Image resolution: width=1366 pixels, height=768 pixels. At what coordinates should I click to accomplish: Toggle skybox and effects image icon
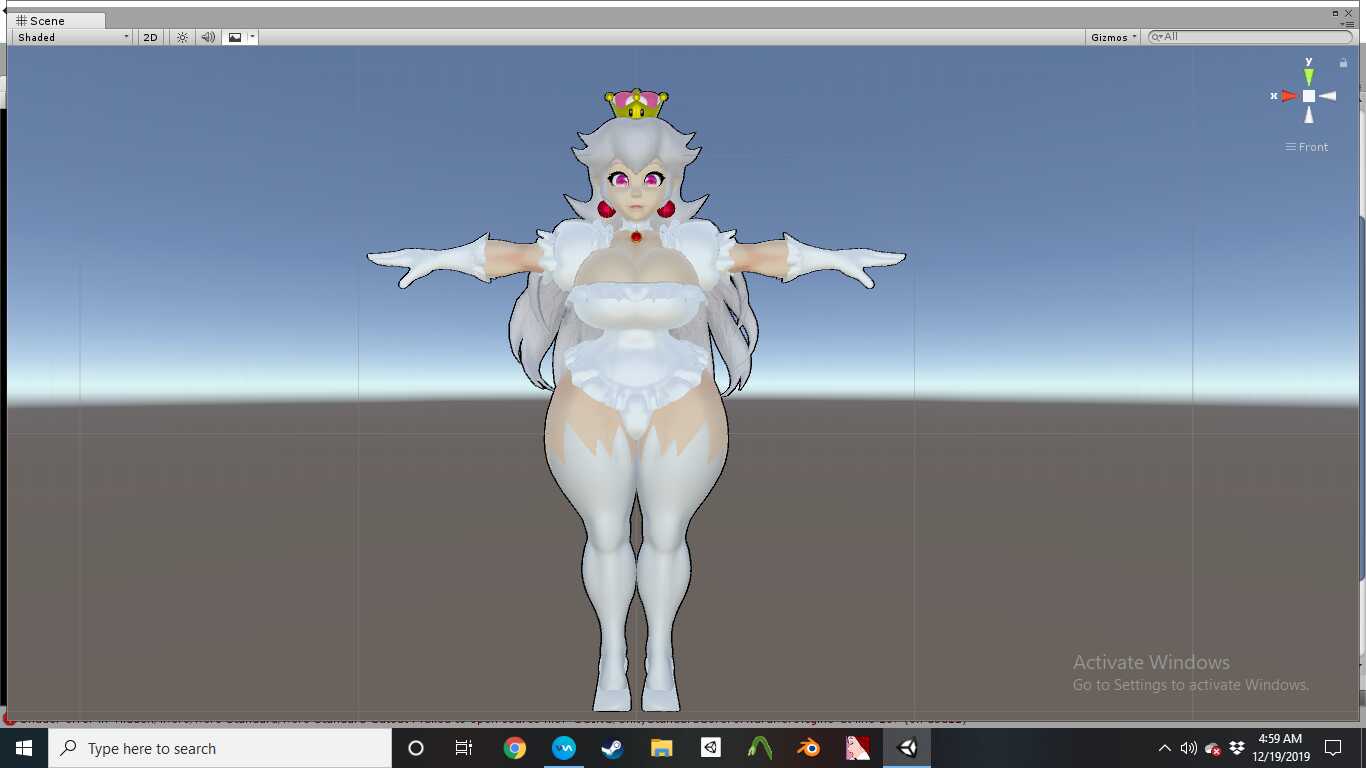click(235, 37)
